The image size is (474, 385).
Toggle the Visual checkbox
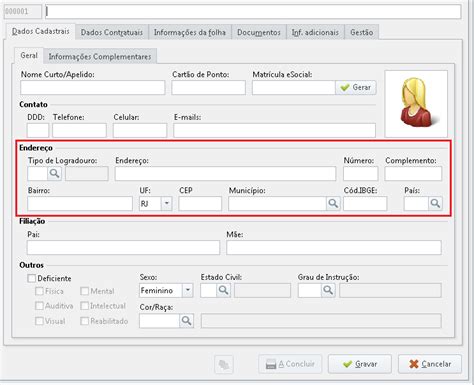point(39,321)
